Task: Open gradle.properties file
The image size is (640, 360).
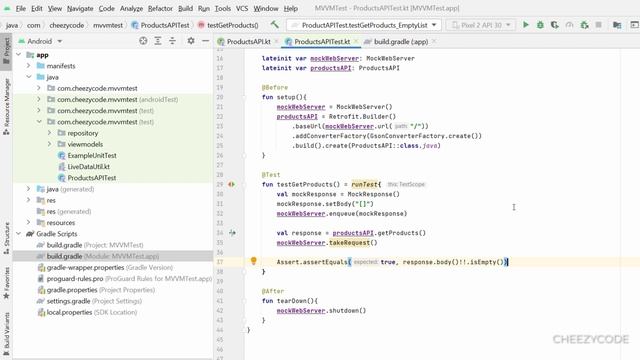Action: click(96, 290)
